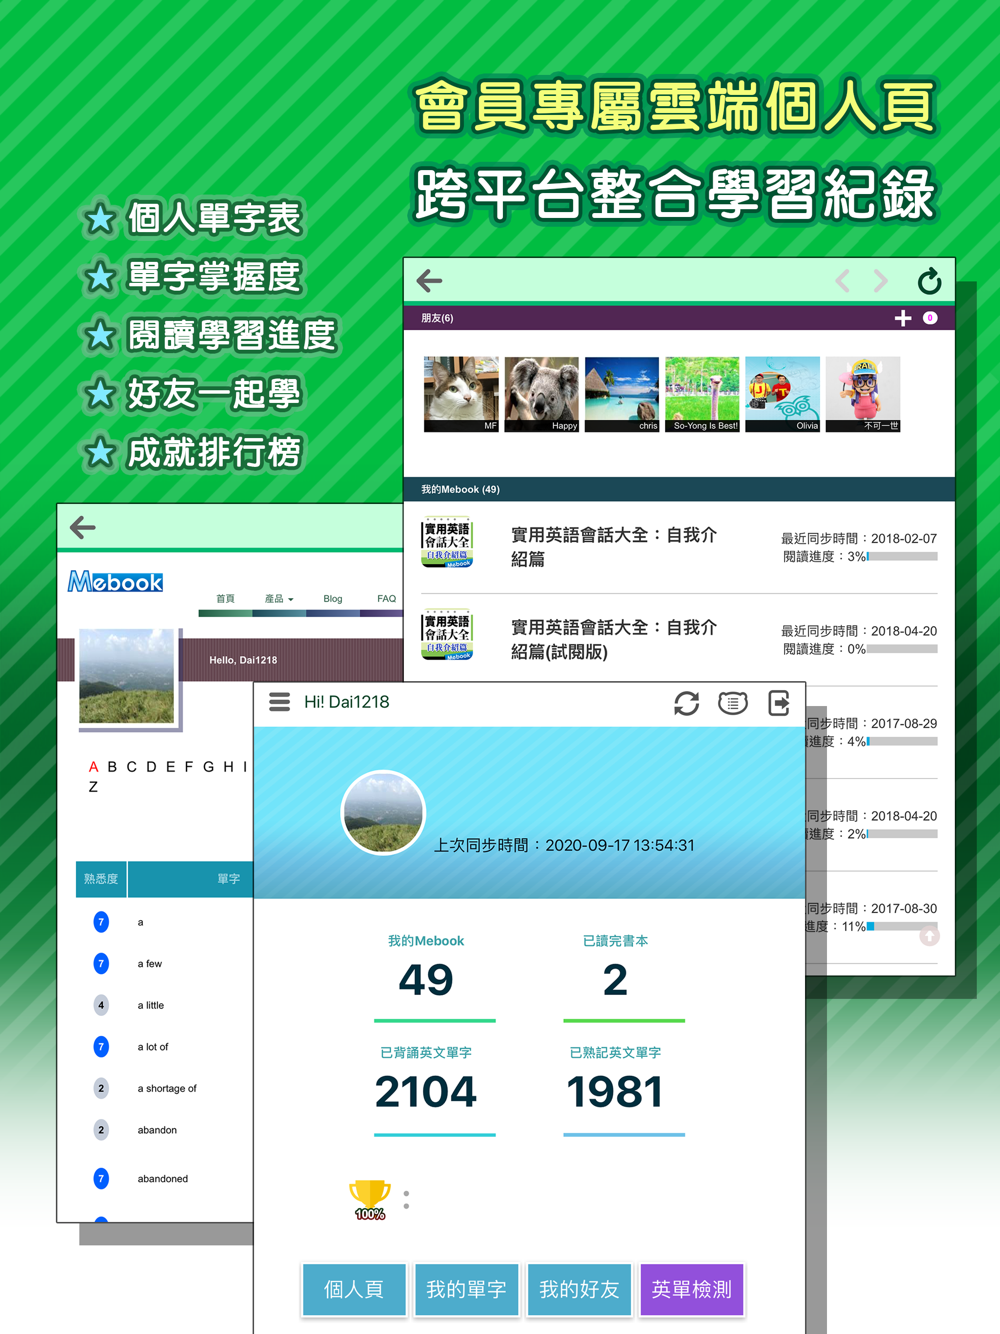Expand the 產品 dropdown menu
The height and width of the screenshot is (1334, 1000).
pyautogui.click(x=279, y=599)
